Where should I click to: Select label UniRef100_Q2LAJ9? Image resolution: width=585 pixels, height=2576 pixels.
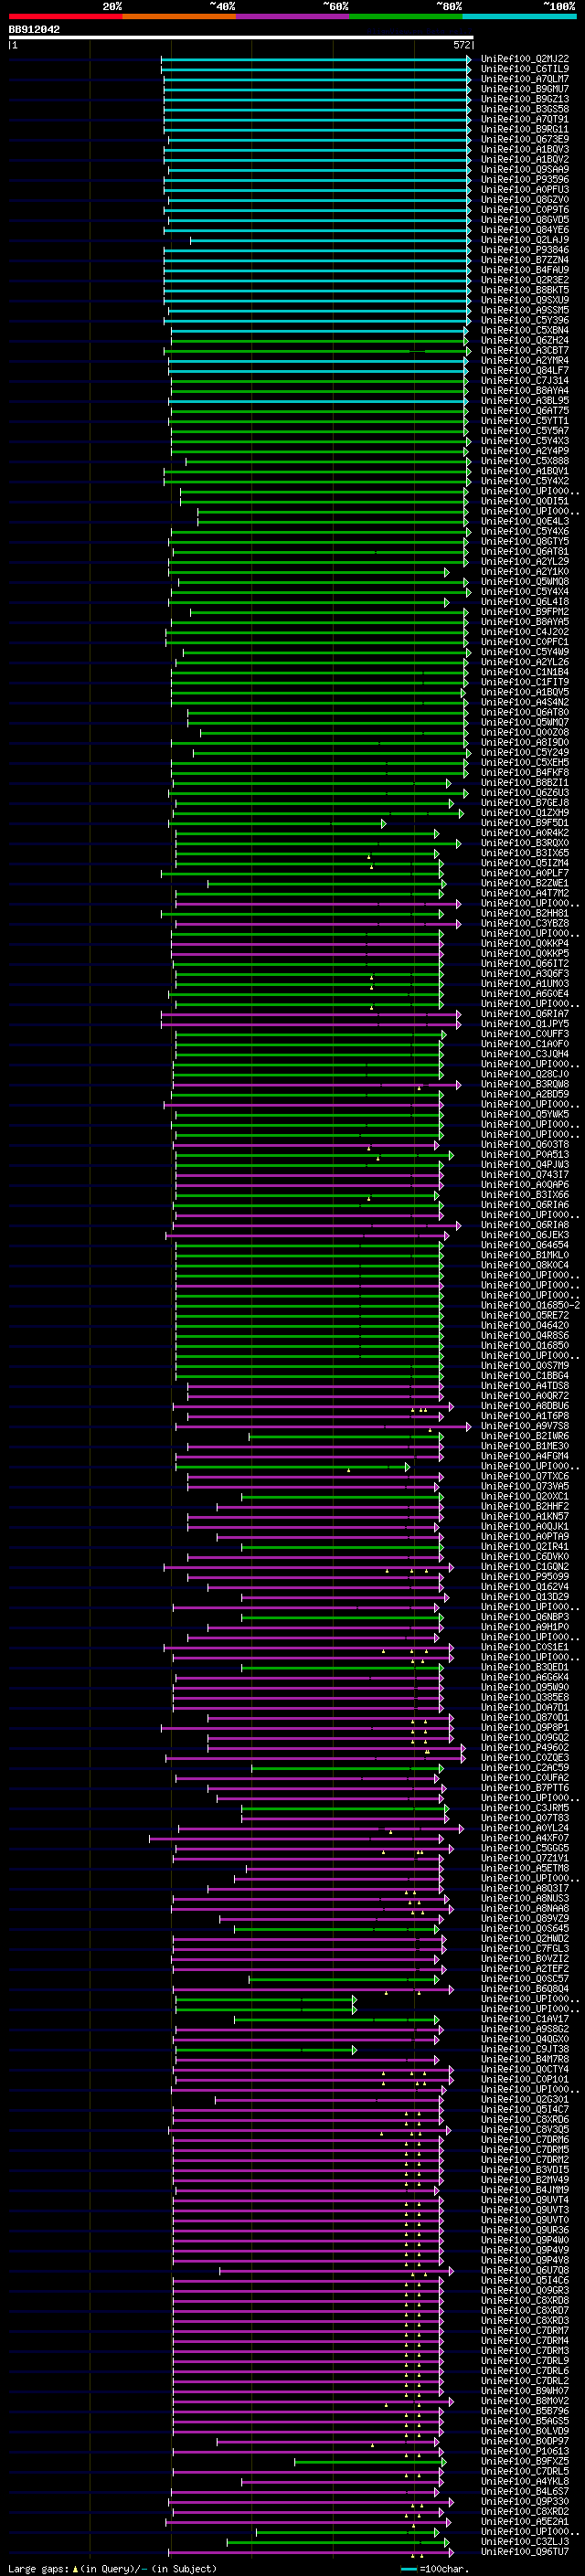pyautogui.click(x=525, y=239)
